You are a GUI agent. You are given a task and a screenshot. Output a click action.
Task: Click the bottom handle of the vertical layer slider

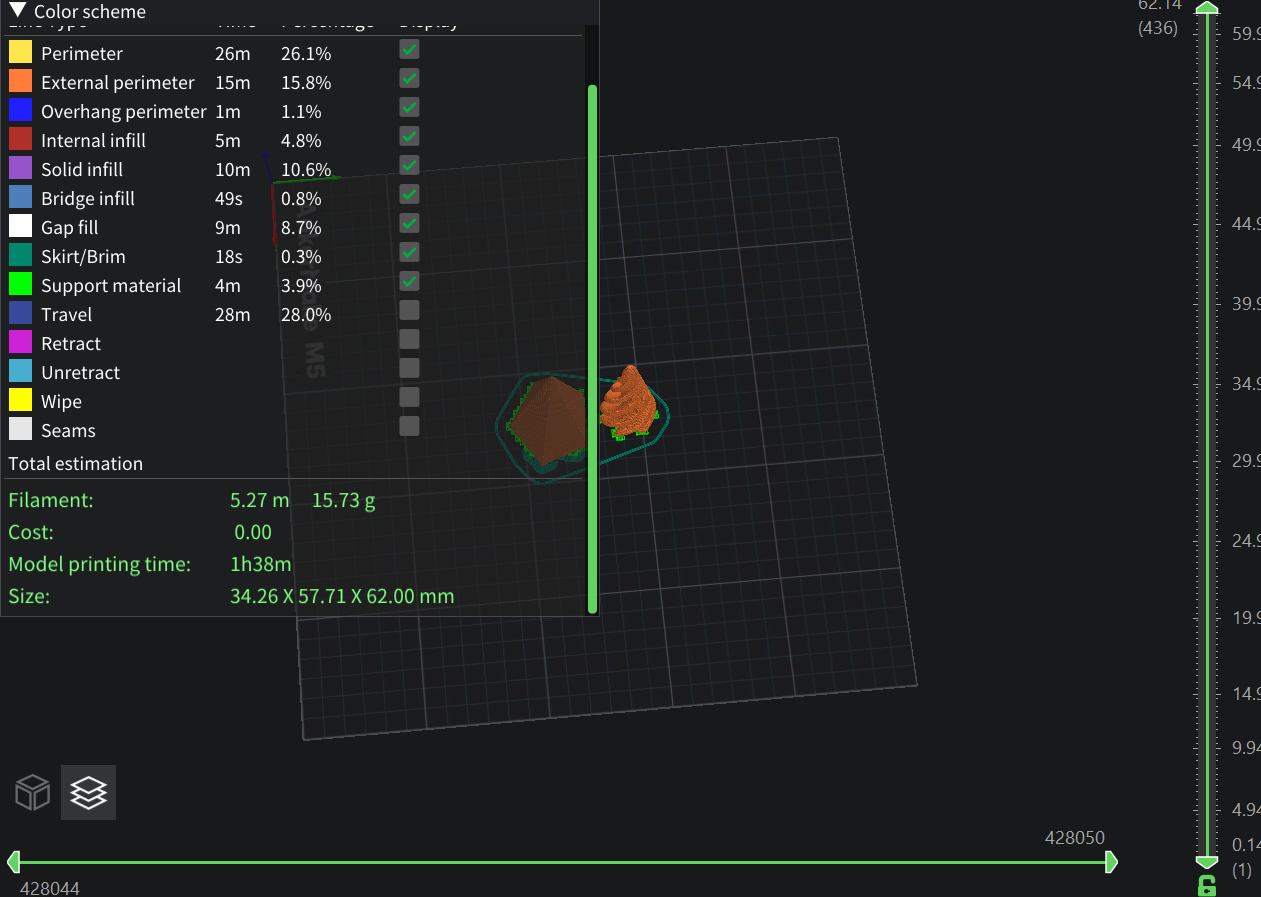pos(1207,862)
